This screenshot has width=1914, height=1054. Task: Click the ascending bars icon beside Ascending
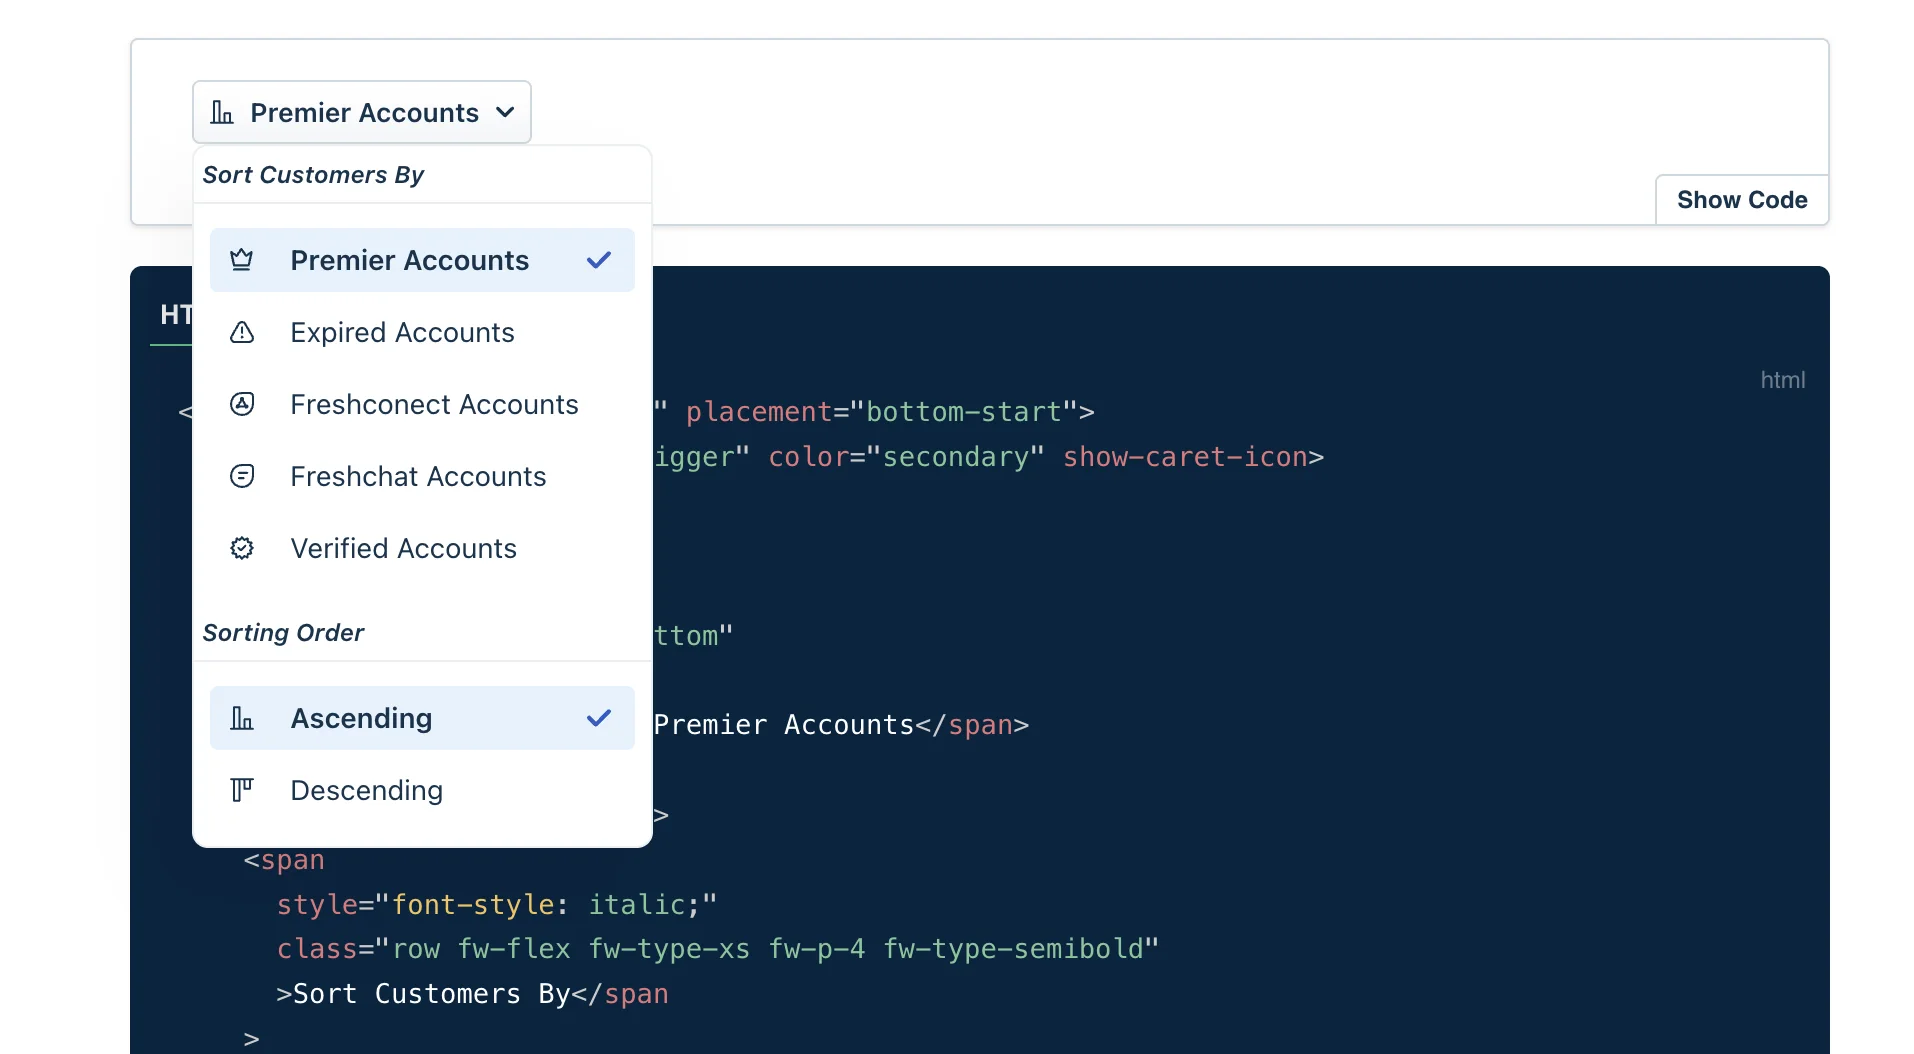pos(241,718)
